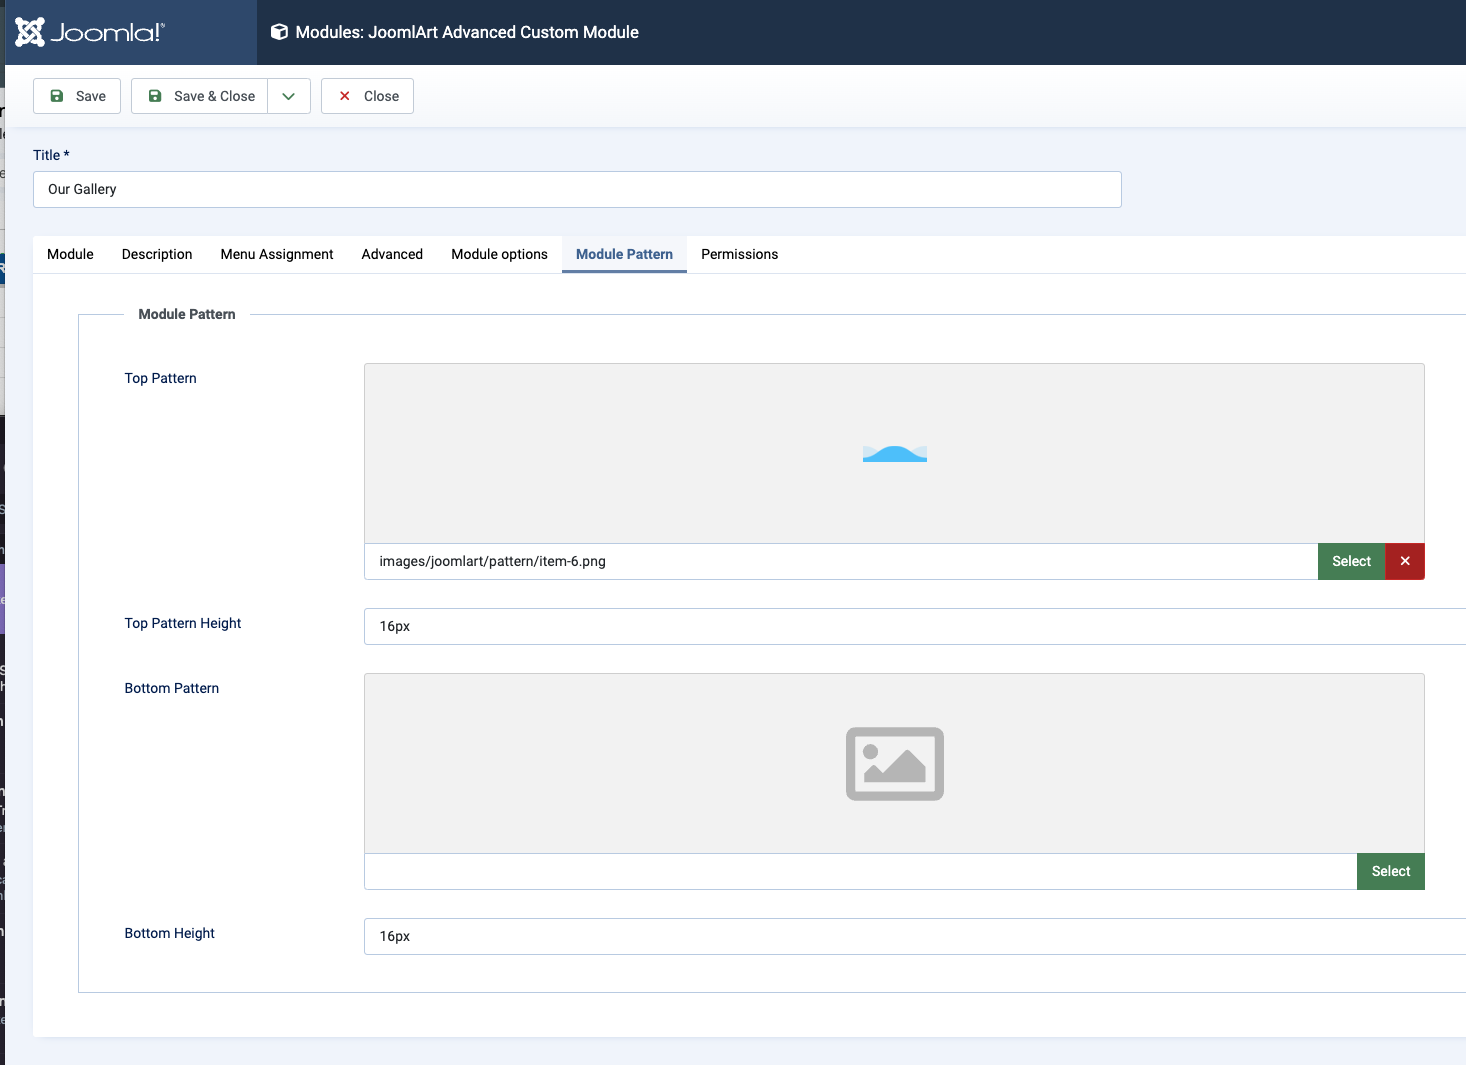Open the Description tab
This screenshot has height=1065, width=1466.
click(157, 254)
